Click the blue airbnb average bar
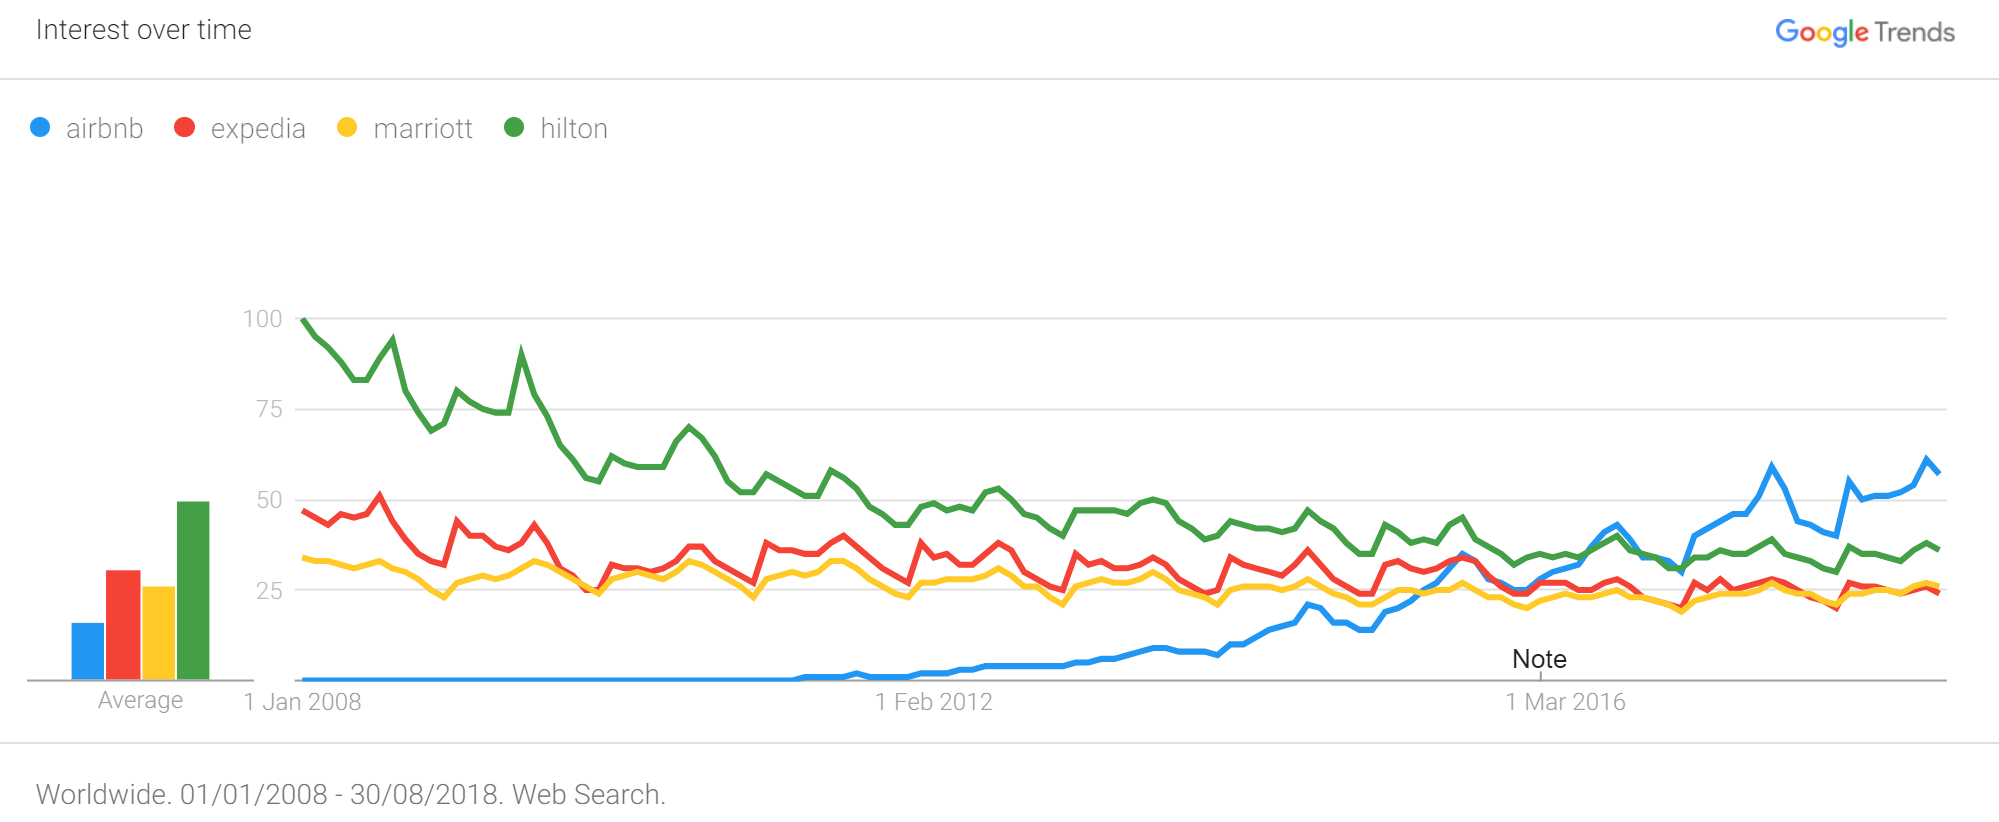 (88, 651)
